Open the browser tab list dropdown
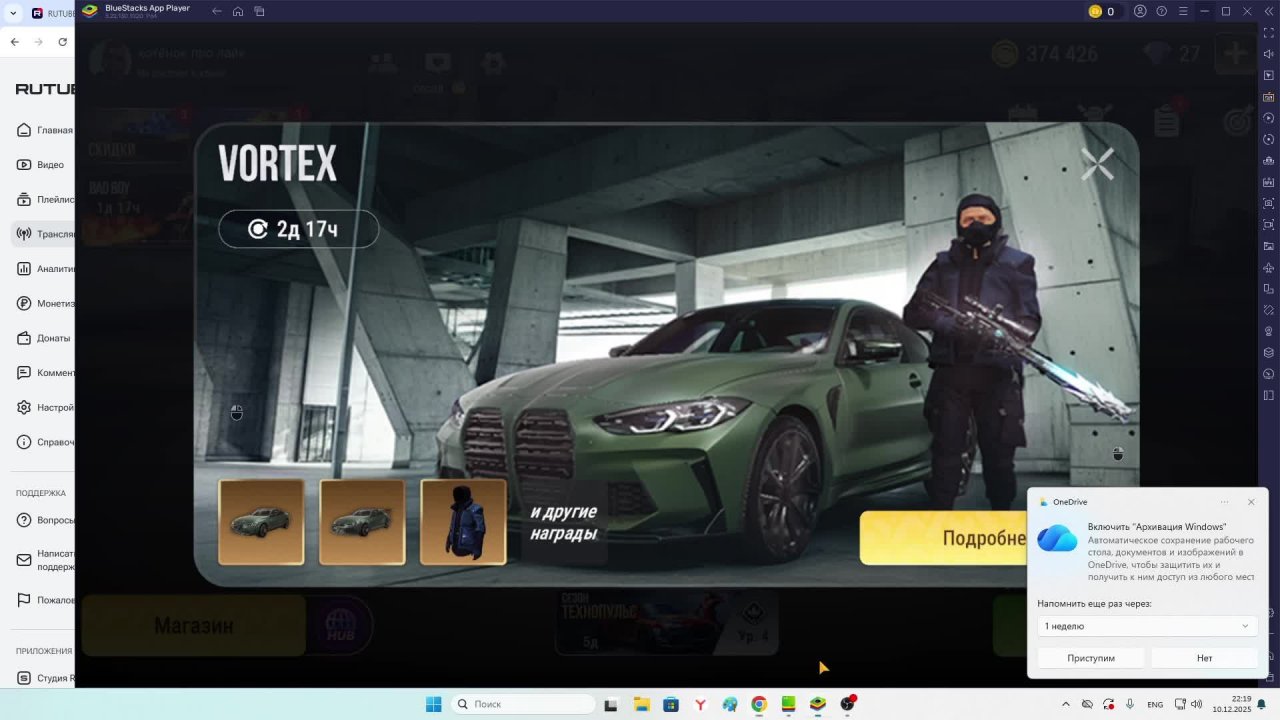The height and width of the screenshot is (720, 1280). point(13,13)
